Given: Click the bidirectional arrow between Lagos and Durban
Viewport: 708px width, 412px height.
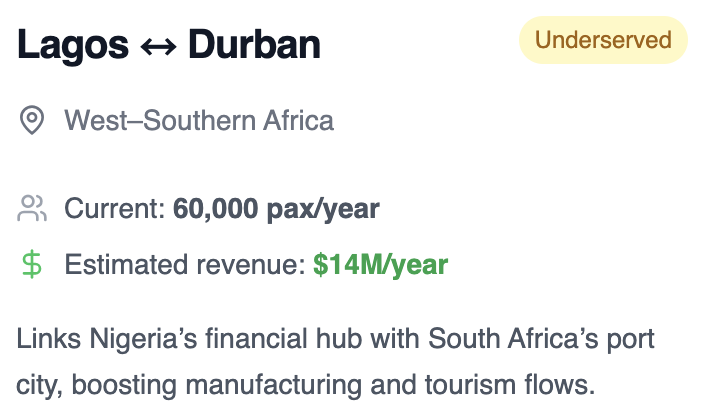Looking at the screenshot, I should click(x=158, y=46).
